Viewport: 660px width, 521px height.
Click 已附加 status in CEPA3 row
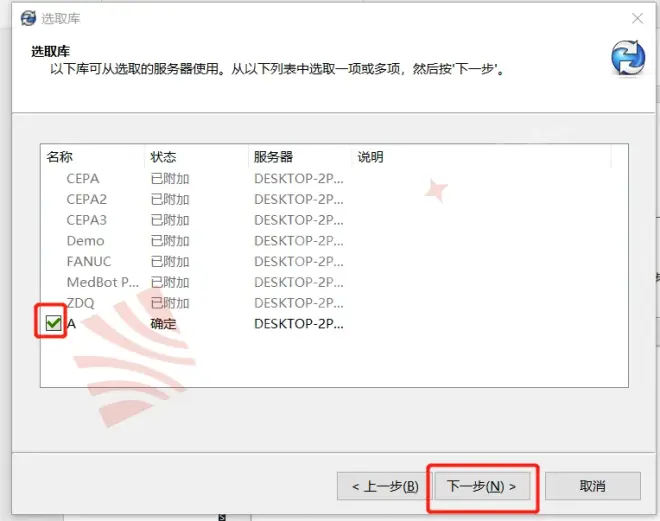pyautogui.click(x=170, y=220)
